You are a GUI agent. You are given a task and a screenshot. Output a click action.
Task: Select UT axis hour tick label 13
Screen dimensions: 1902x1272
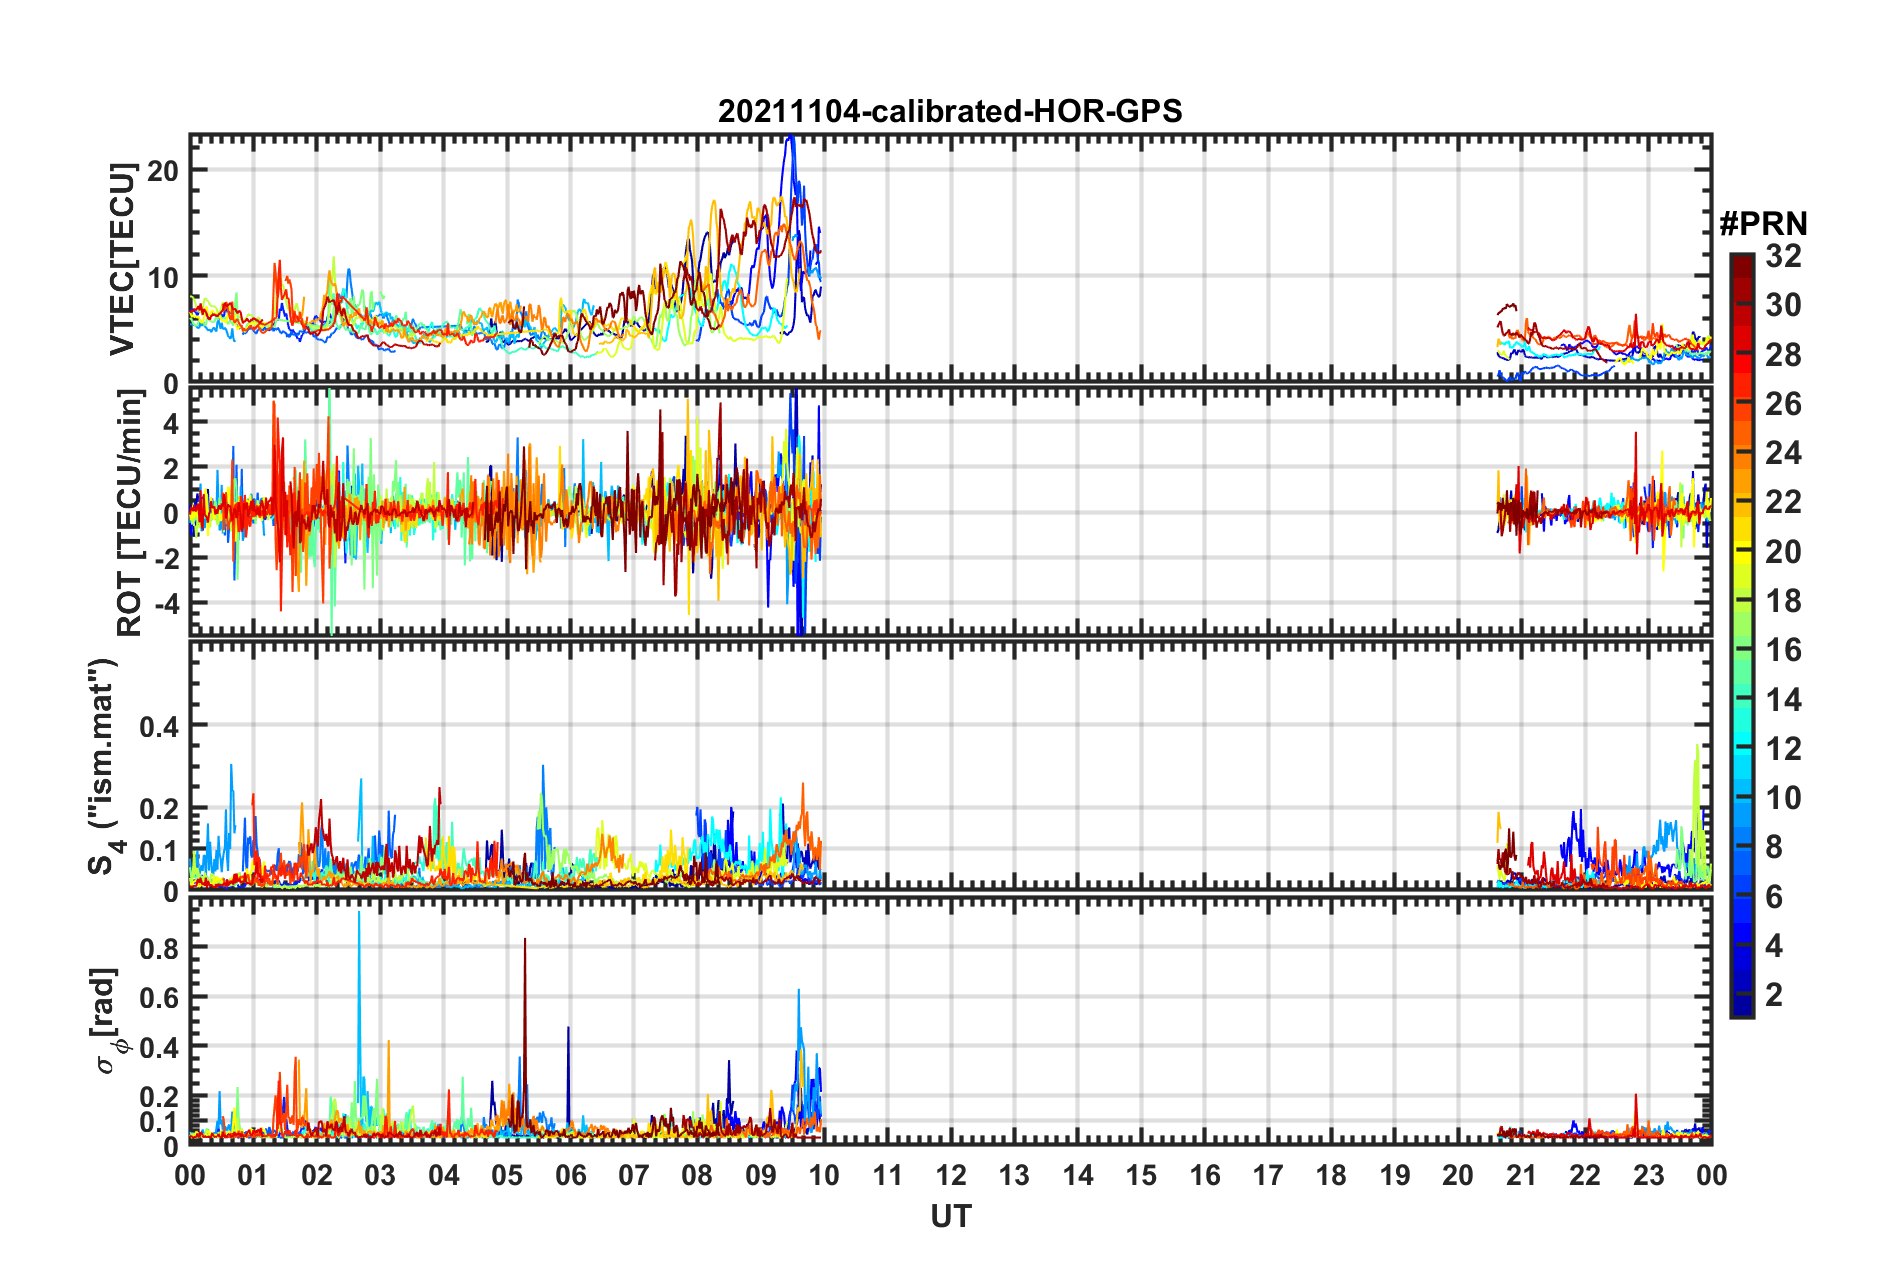pos(1014,1175)
